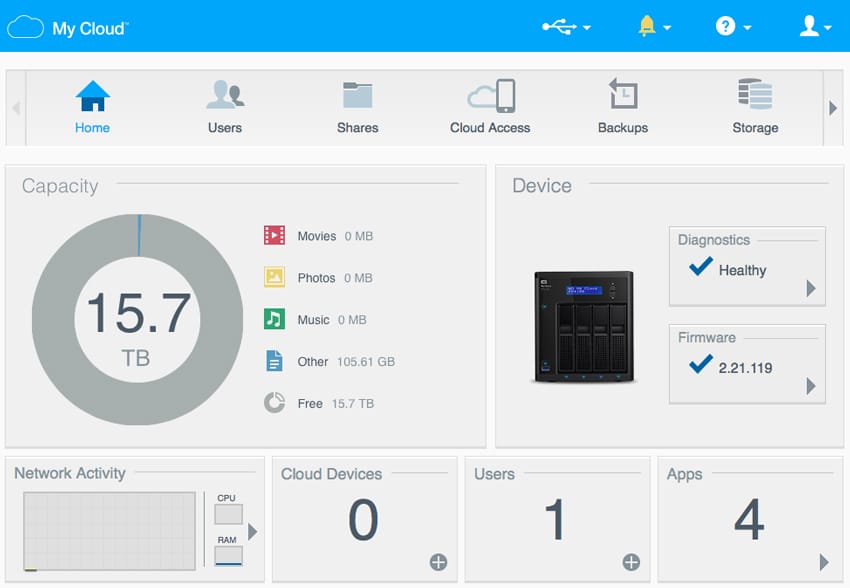This screenshot has width=850, height=588.
Task: Add a user with plus icon
Action: click(x=631, y=562)
